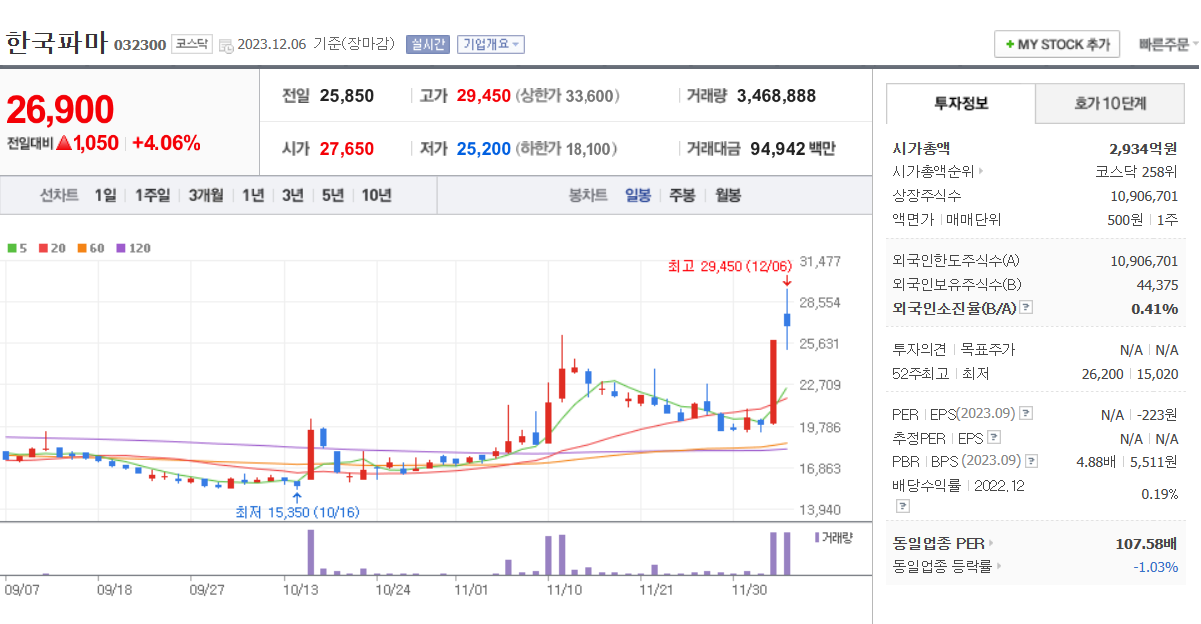Select 5년 line chart period
This screenshot has height=624, width=1201.
point(332,195)
